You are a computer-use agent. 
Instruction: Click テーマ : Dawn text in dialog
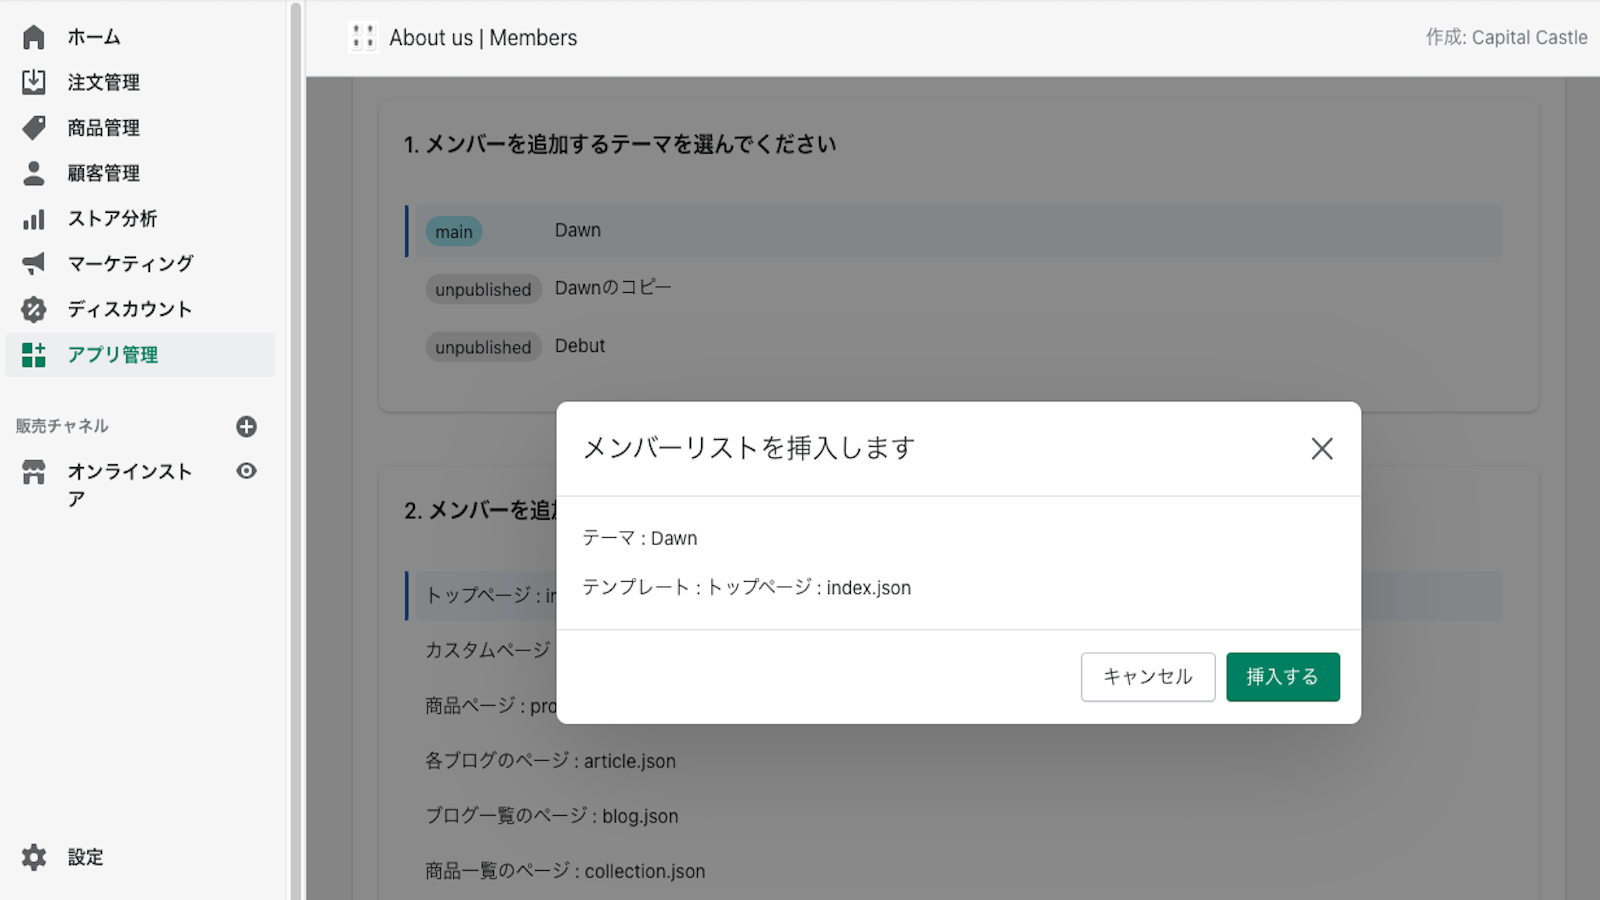(x=640, y=538)
